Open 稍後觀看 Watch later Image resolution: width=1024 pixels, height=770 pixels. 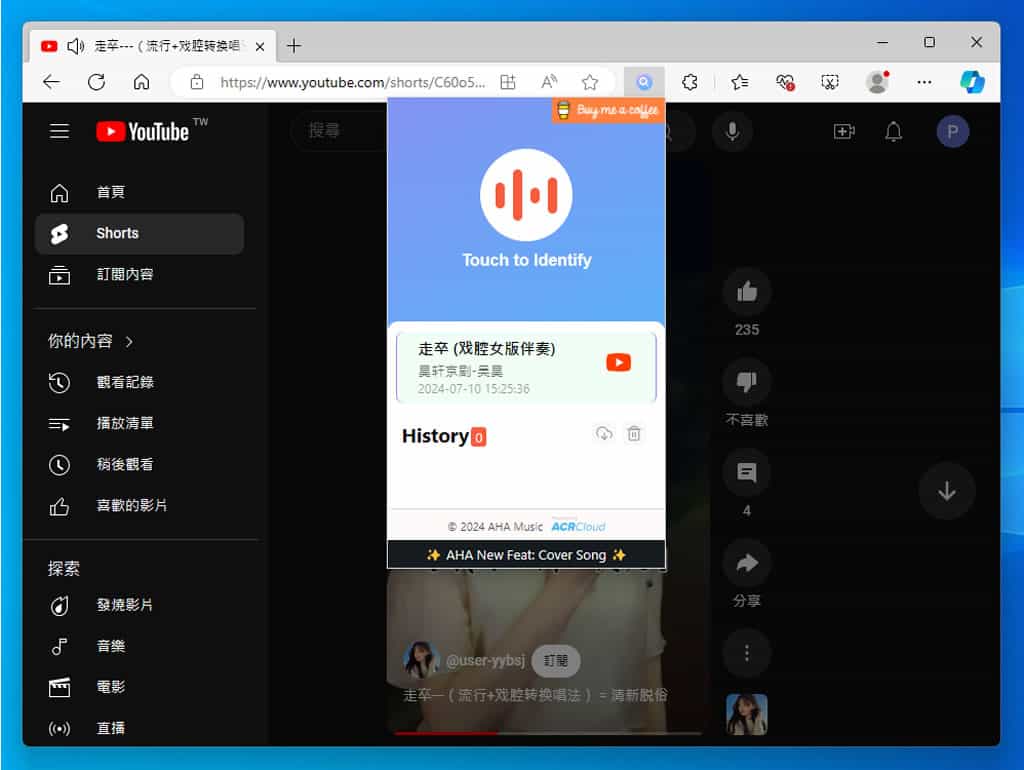point(140,464)
